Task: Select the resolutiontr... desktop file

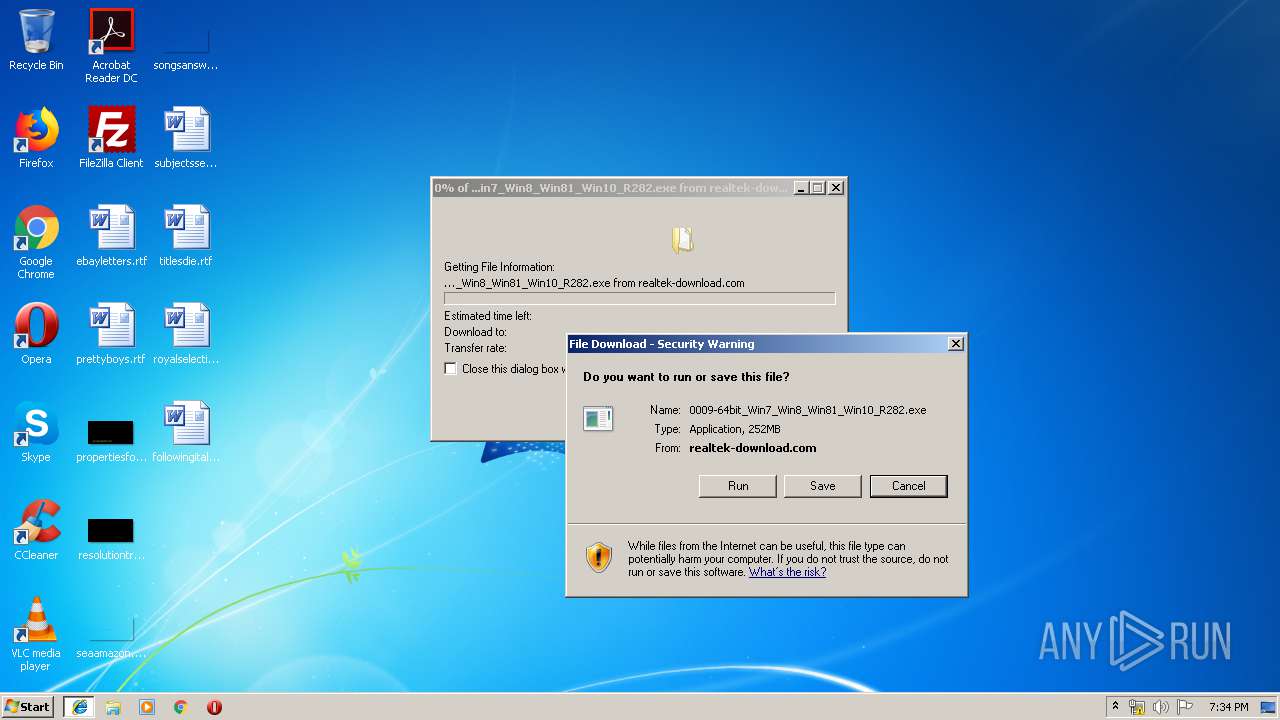Action: coord(111,539)
